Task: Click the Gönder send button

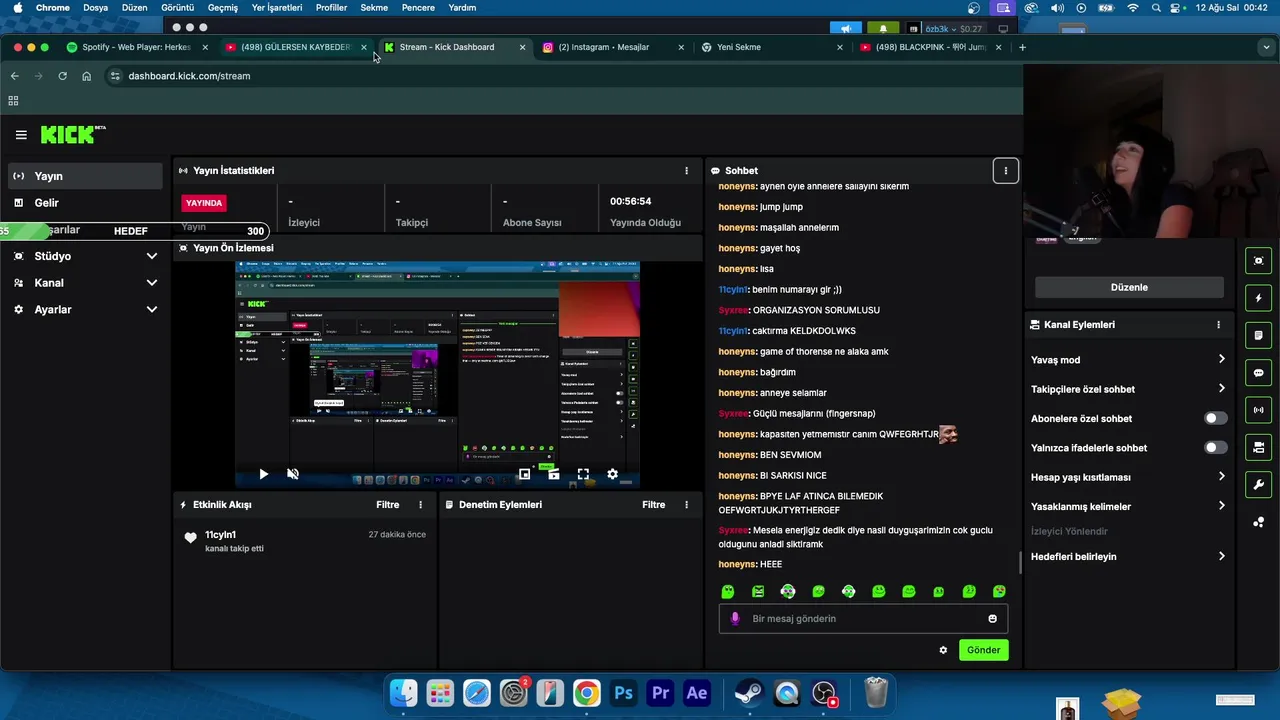Action: [983, 650]
